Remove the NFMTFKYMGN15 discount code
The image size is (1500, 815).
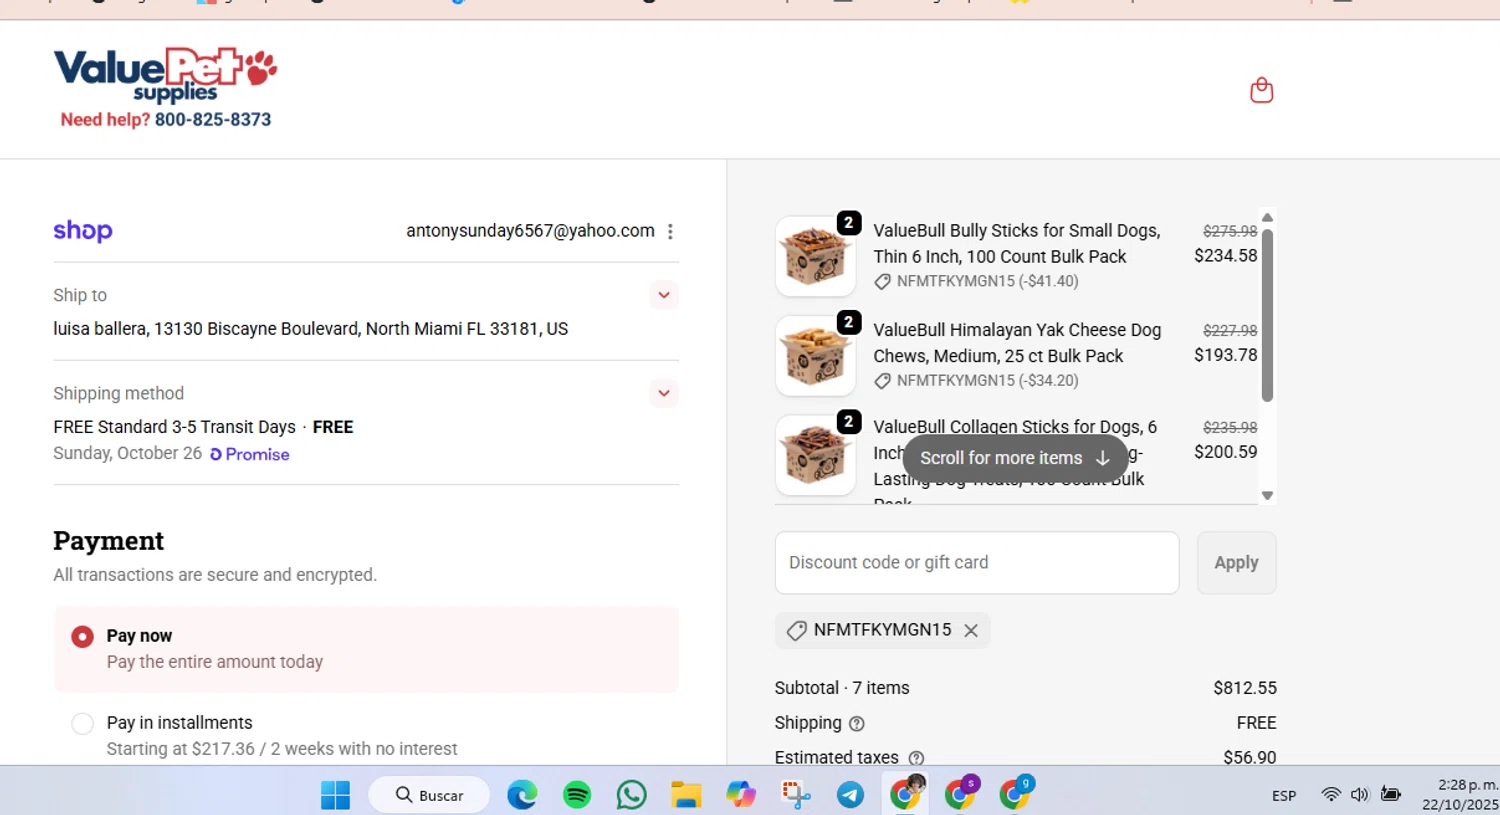pos(971,630)
